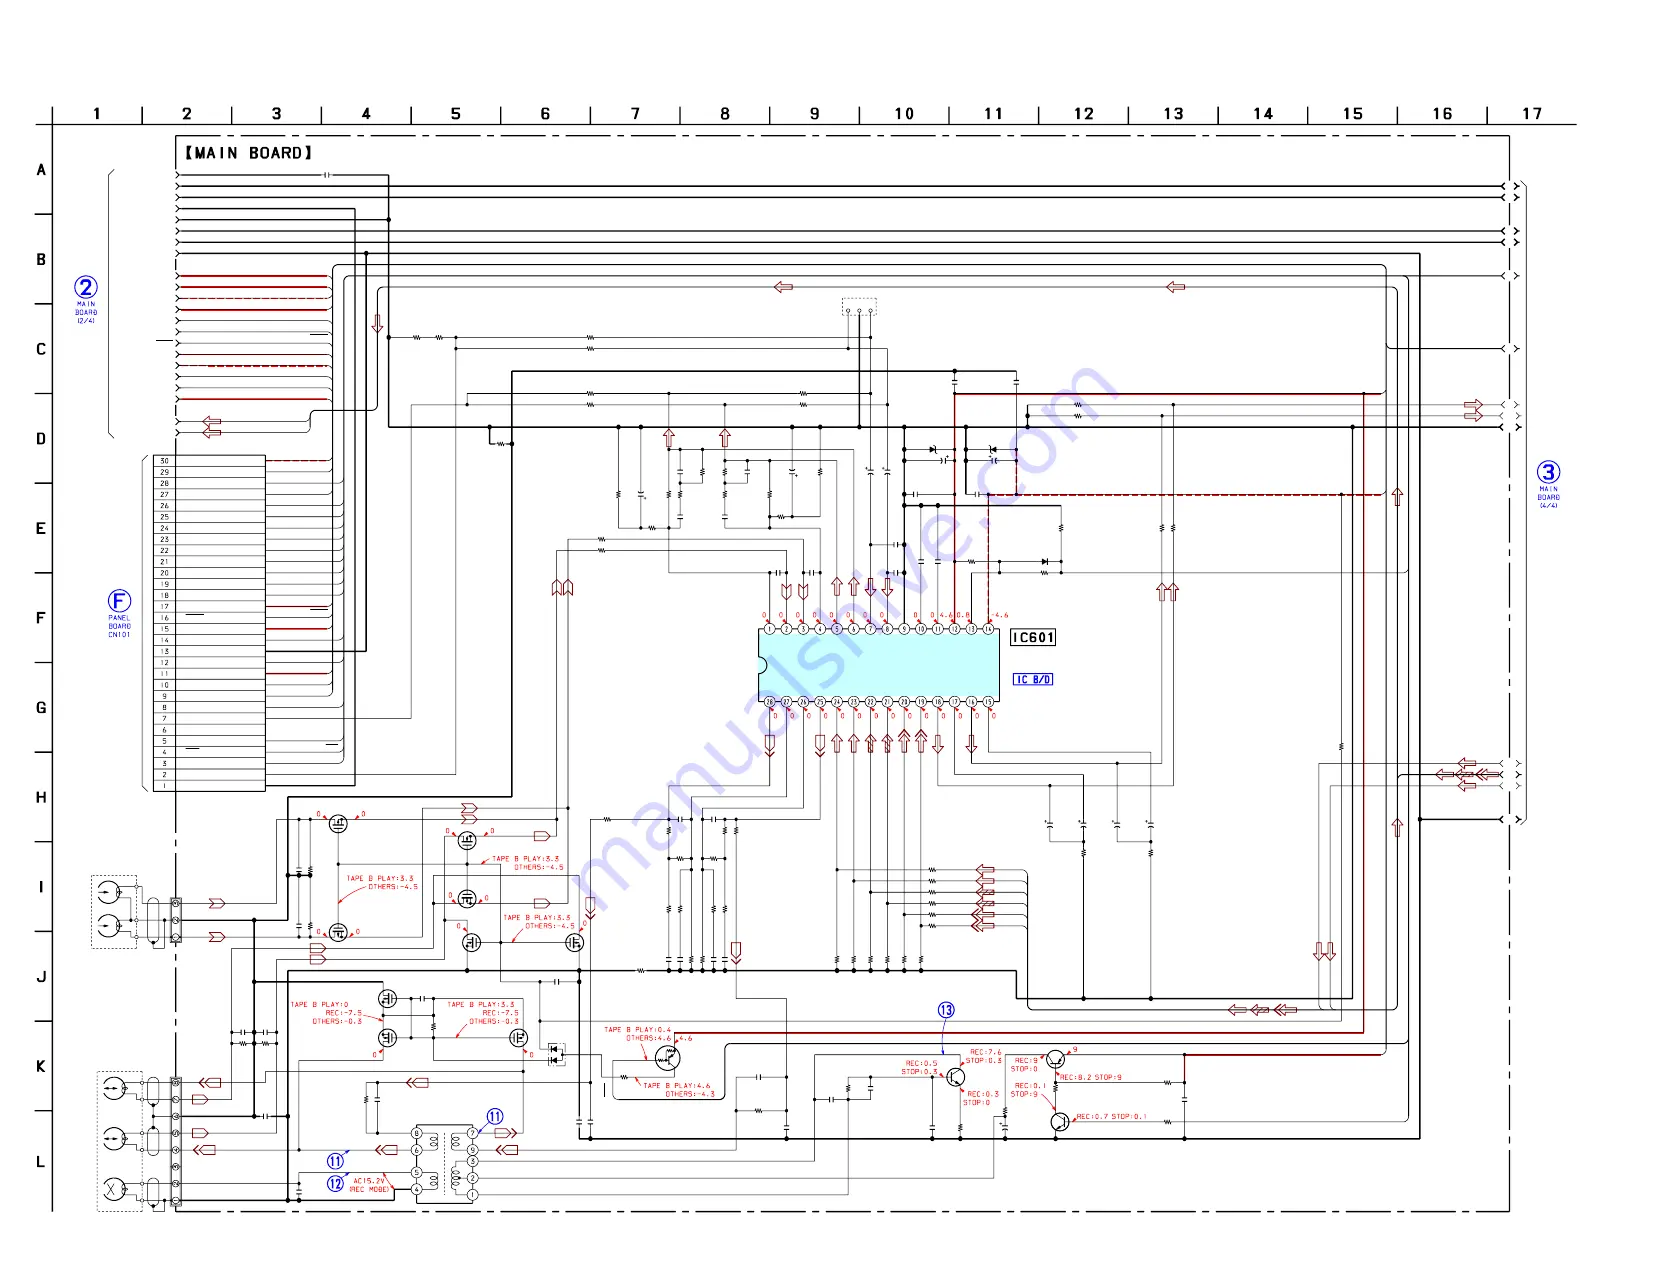Click the IC601 chip body

[878, 665]
